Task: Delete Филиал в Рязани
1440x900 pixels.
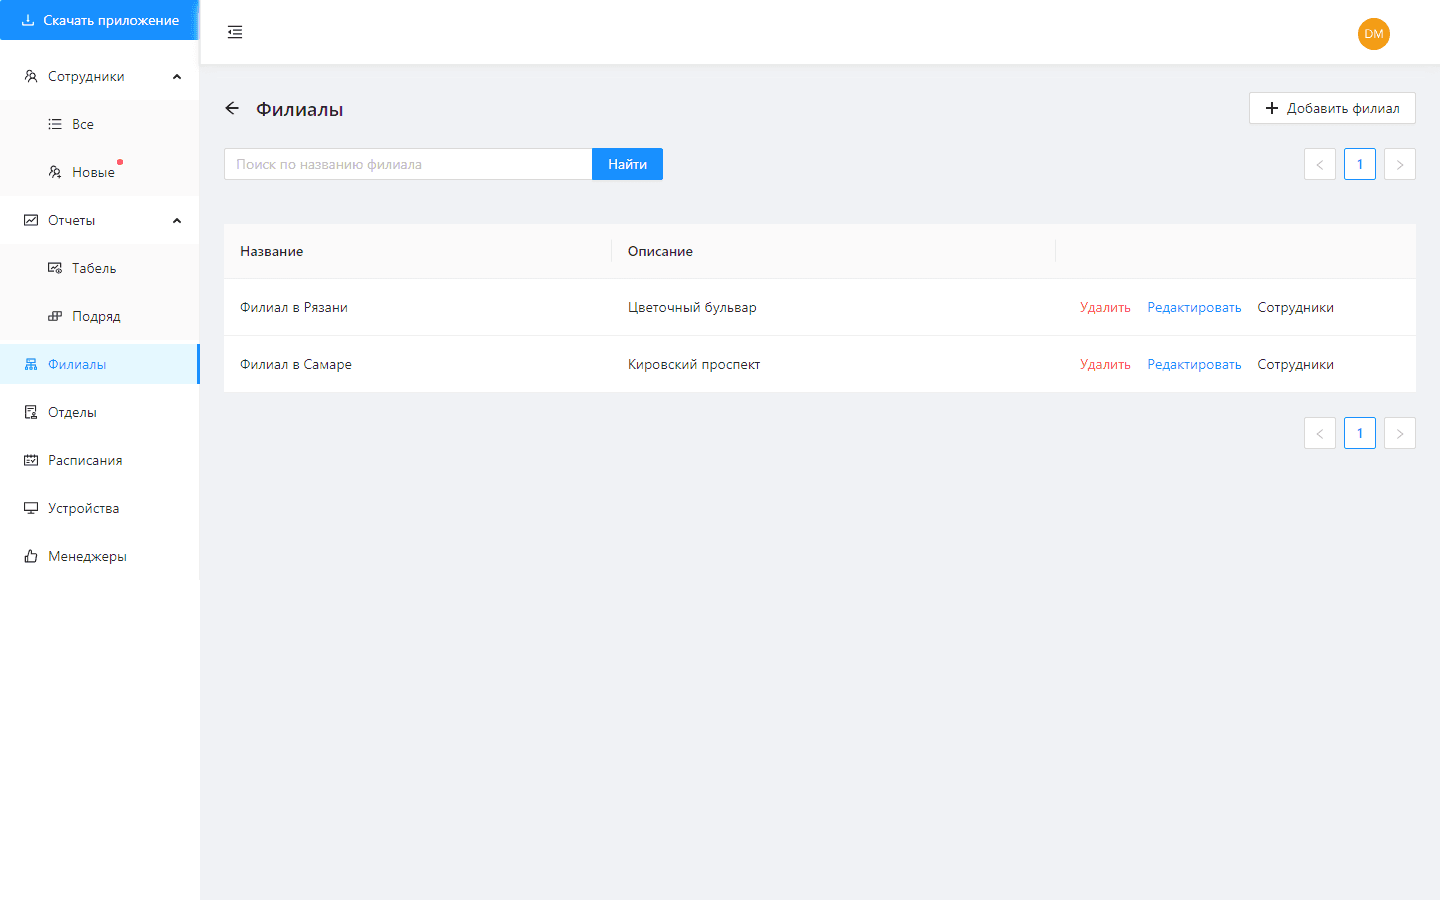Action: point(1105,307)
